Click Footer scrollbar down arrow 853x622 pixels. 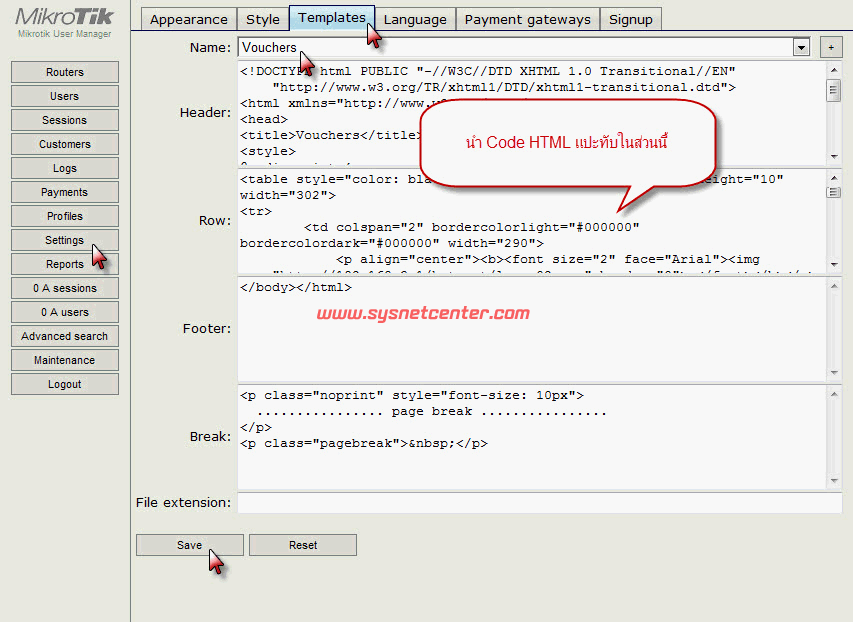tap(834, 373)
